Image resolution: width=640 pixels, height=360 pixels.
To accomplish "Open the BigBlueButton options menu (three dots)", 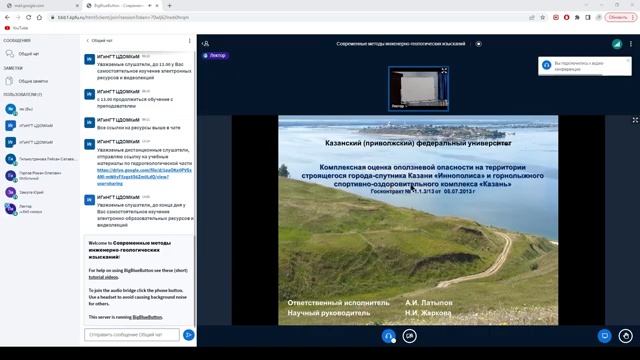I will click(631, 44).
